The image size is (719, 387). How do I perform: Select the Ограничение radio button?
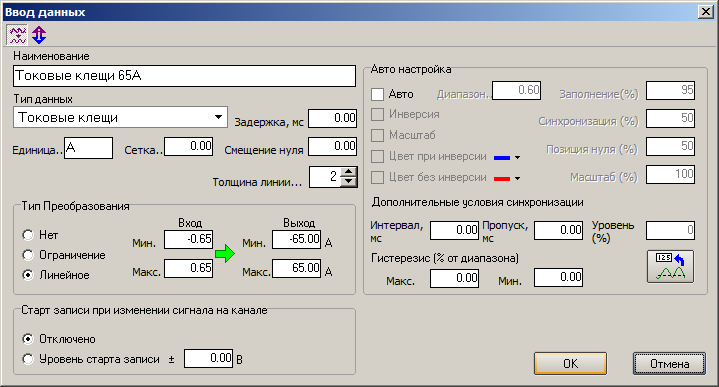click(28, 255)
